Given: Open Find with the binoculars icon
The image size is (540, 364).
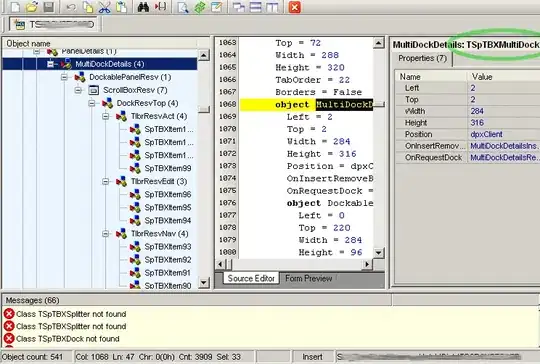Looking at the screenshot, I should click(143, 7).
